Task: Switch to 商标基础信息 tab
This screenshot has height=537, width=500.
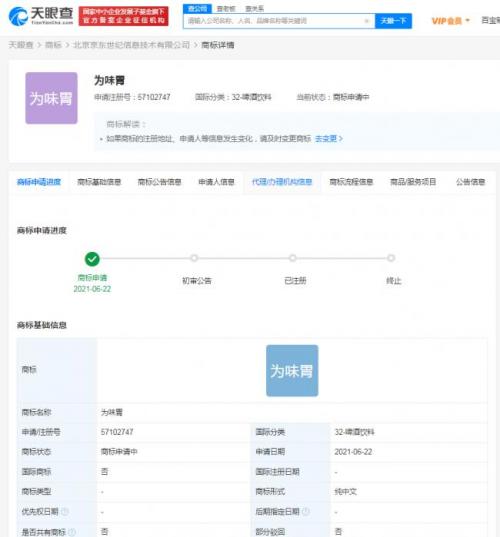Action: click(99, 182)
